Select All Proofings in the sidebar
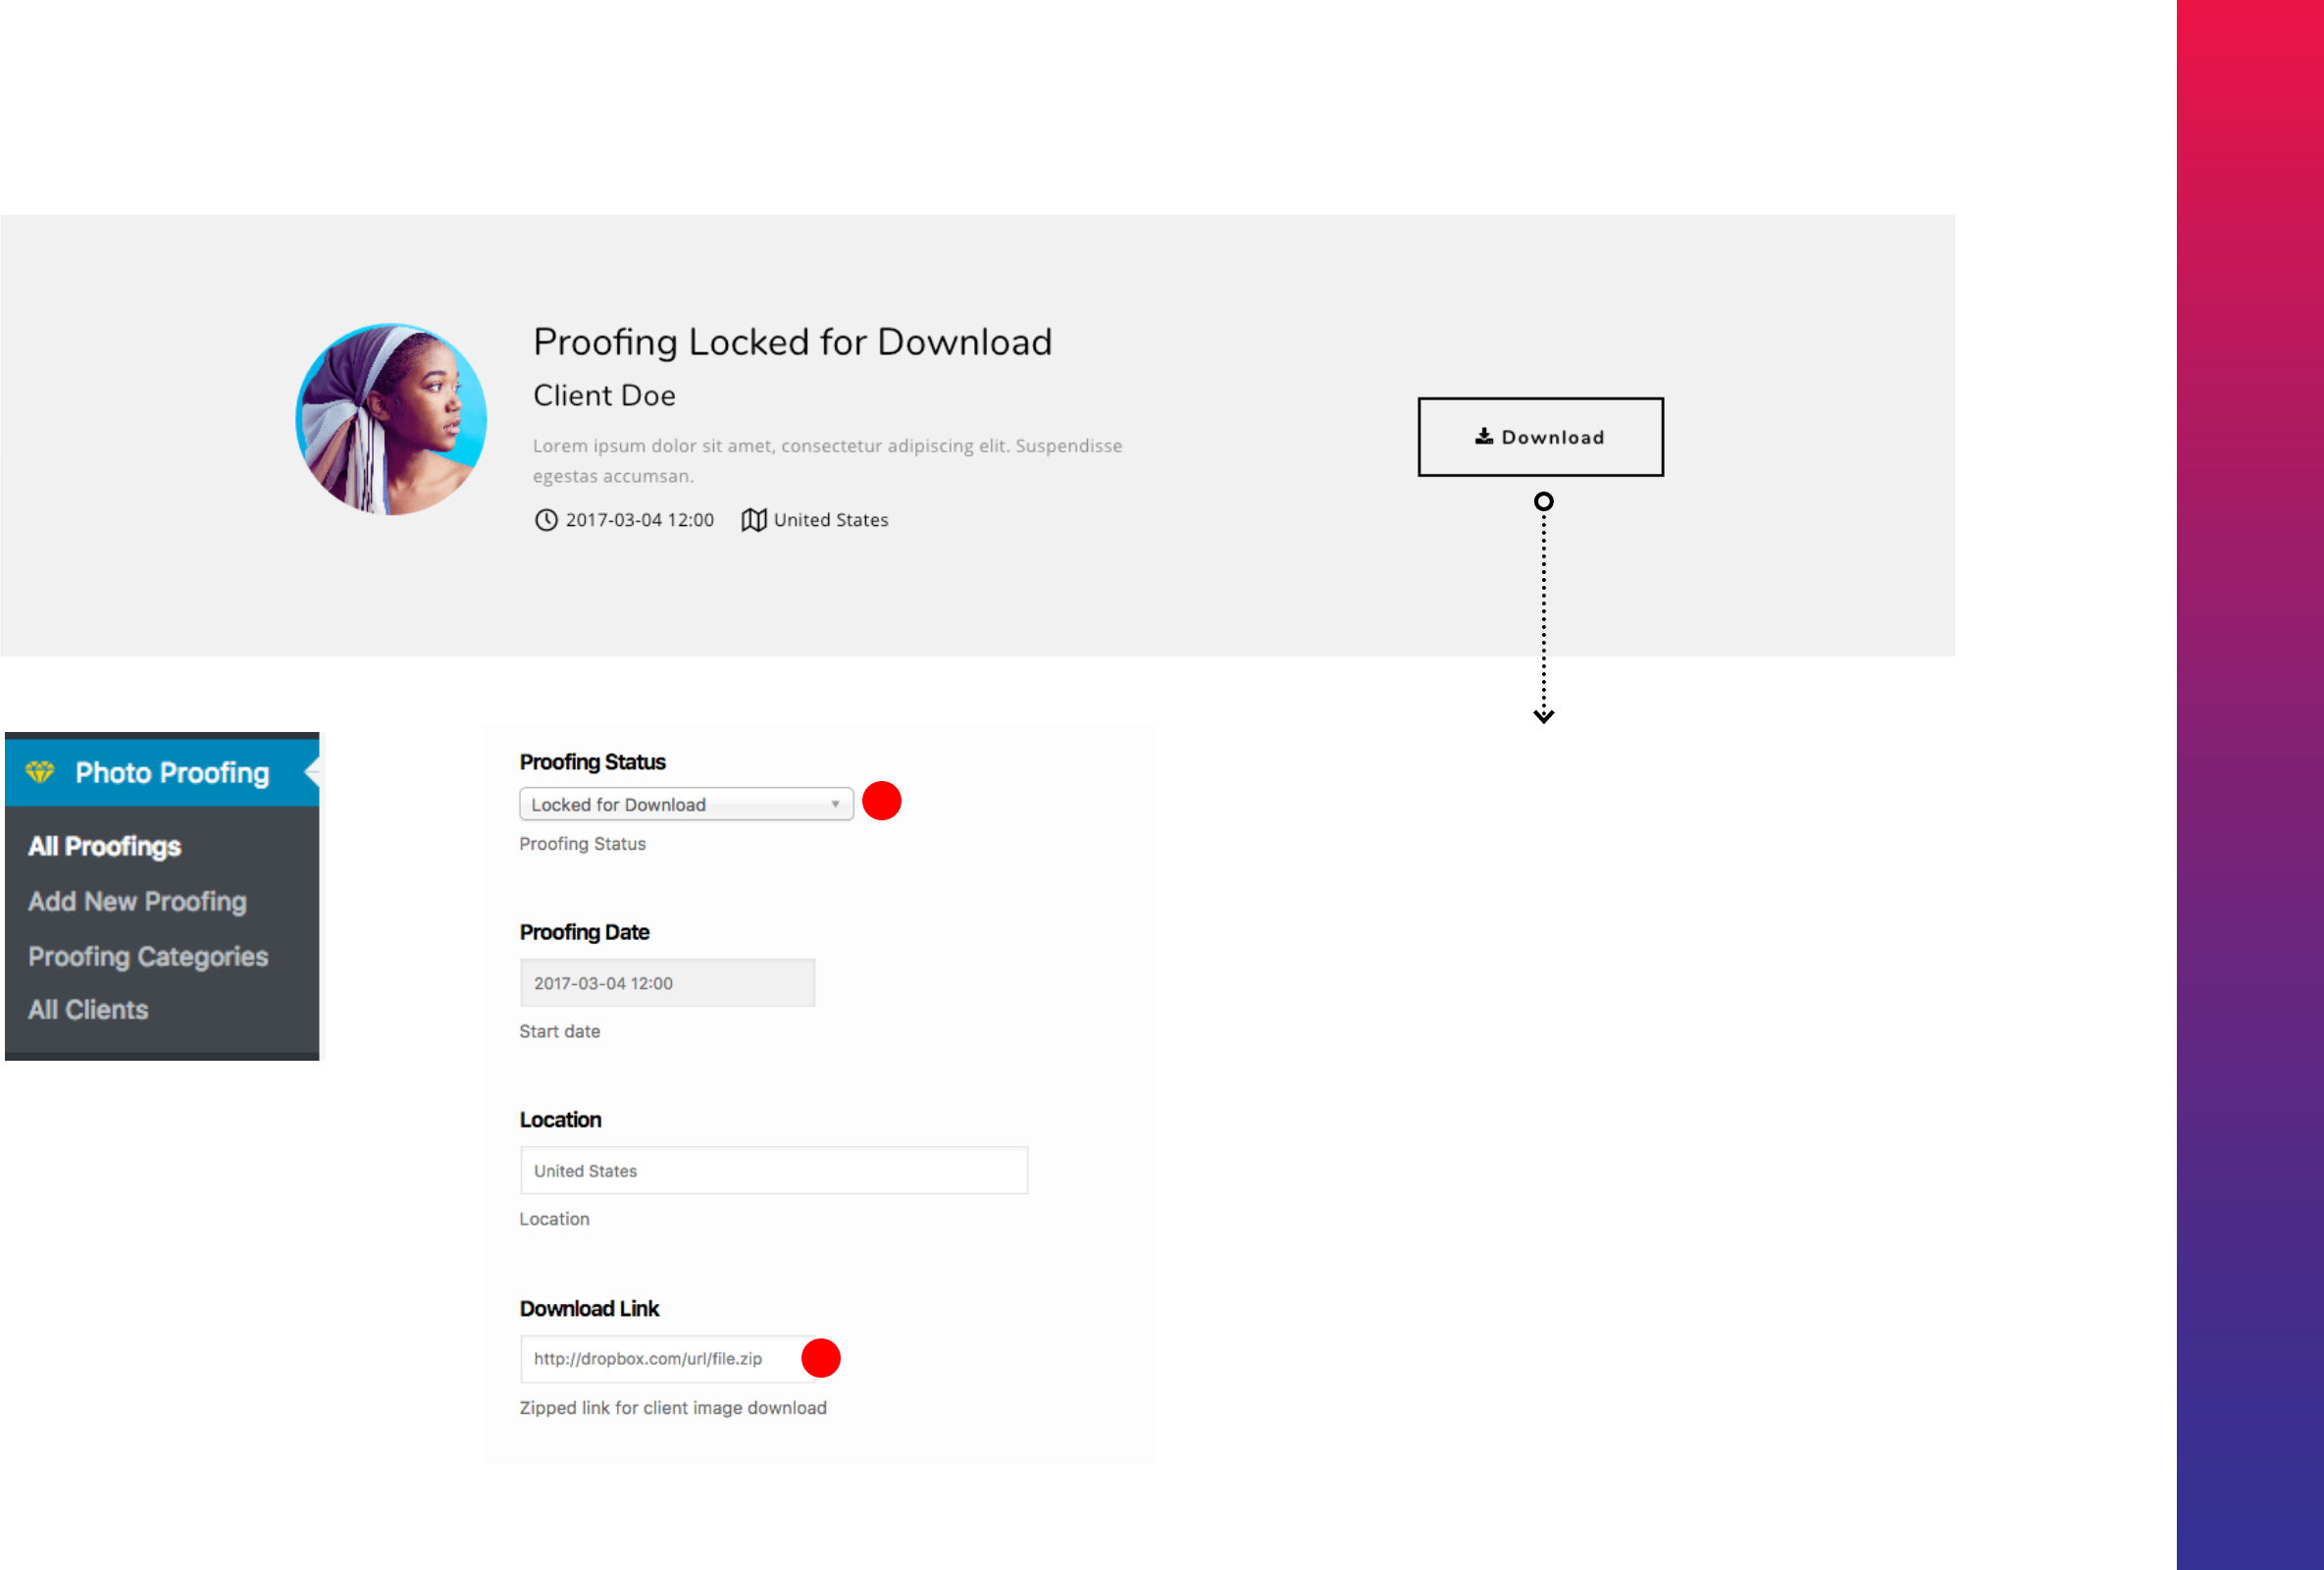2324x1570 pixels. tap(104, 847)
